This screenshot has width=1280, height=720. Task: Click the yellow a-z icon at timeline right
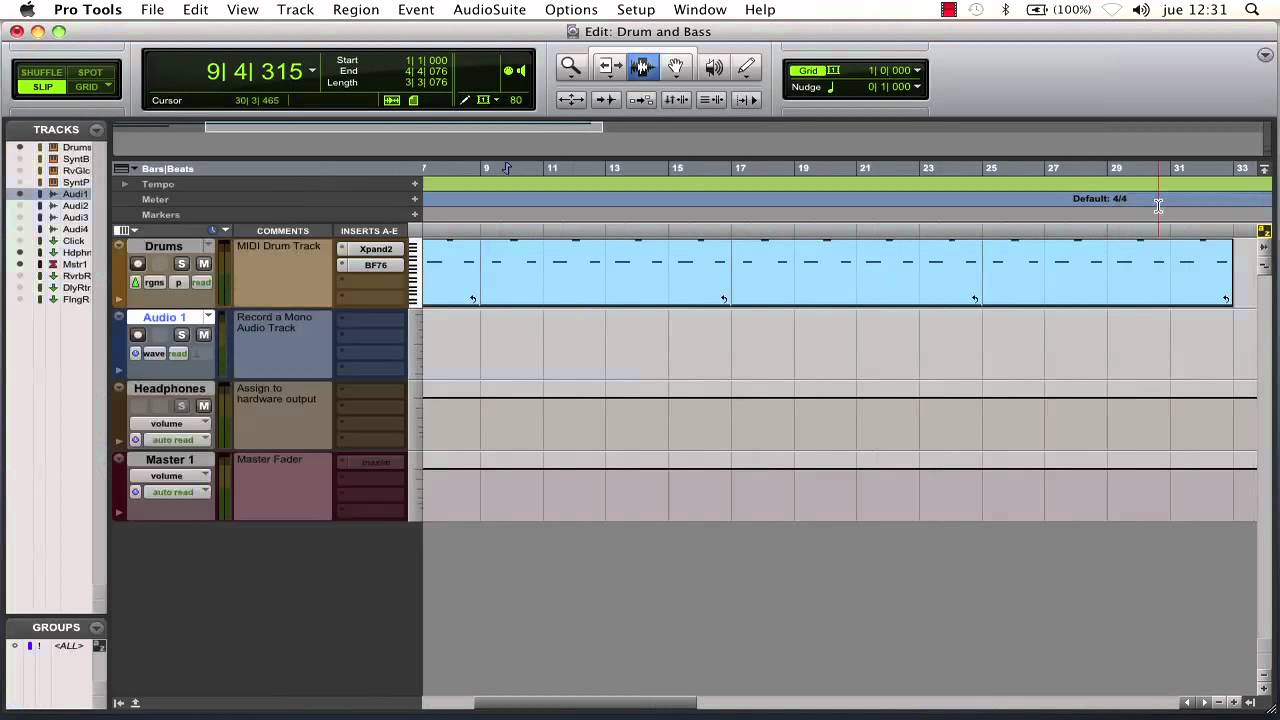[x=1264, y=231]
